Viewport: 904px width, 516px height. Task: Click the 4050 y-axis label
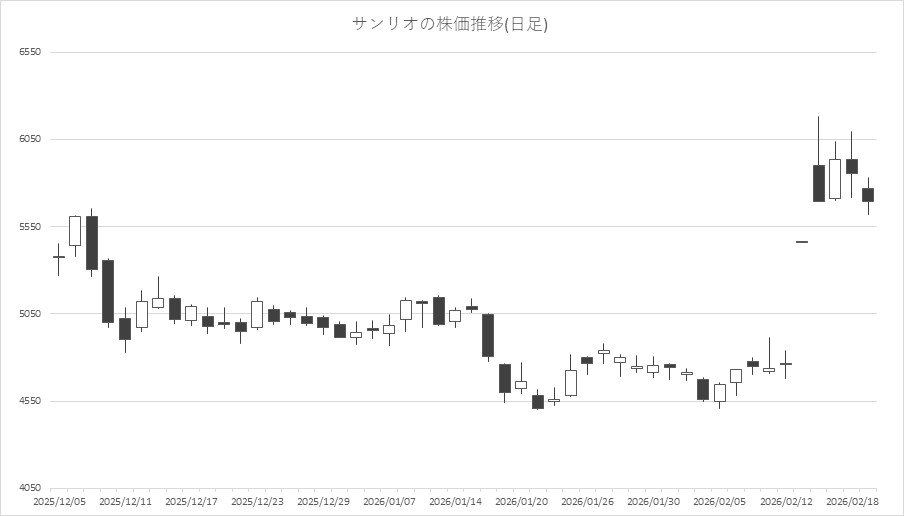tap(29, 489)
